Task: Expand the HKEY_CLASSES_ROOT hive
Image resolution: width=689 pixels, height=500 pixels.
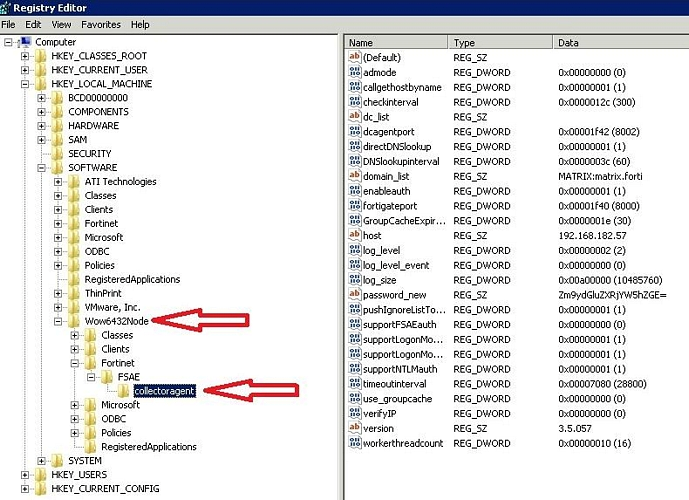Action: coord(25,56)
